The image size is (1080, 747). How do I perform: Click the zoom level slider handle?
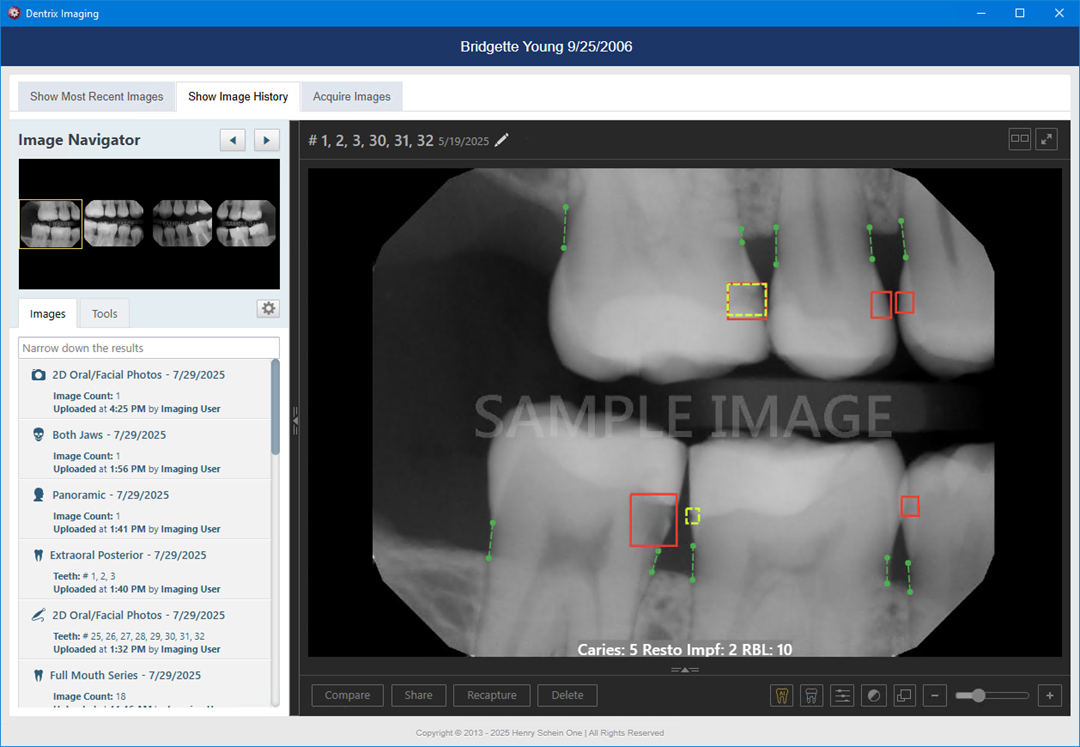tap(979, 695)
